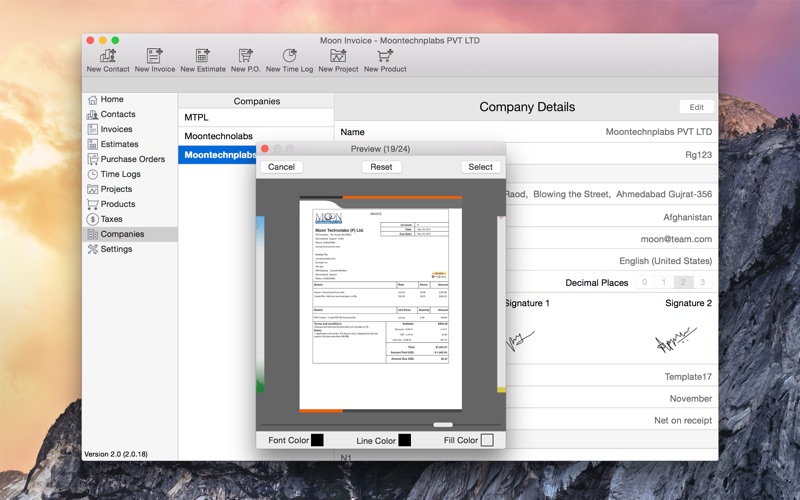Open the Font Color swatch
Image resolution: width=800 pixels, height=500 pixels.
tap(317, 440)
